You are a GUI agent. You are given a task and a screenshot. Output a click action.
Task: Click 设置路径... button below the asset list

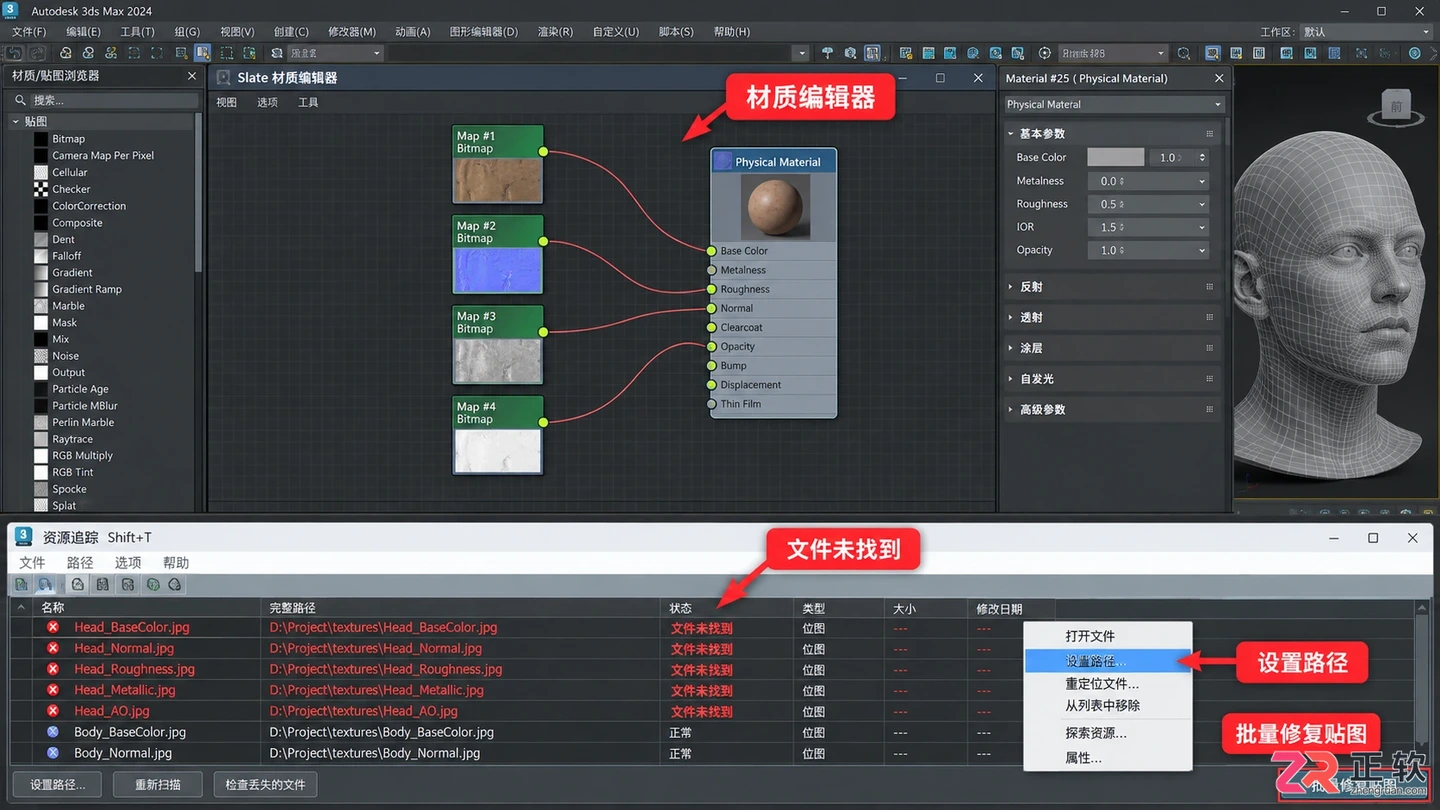pos(57,785)
